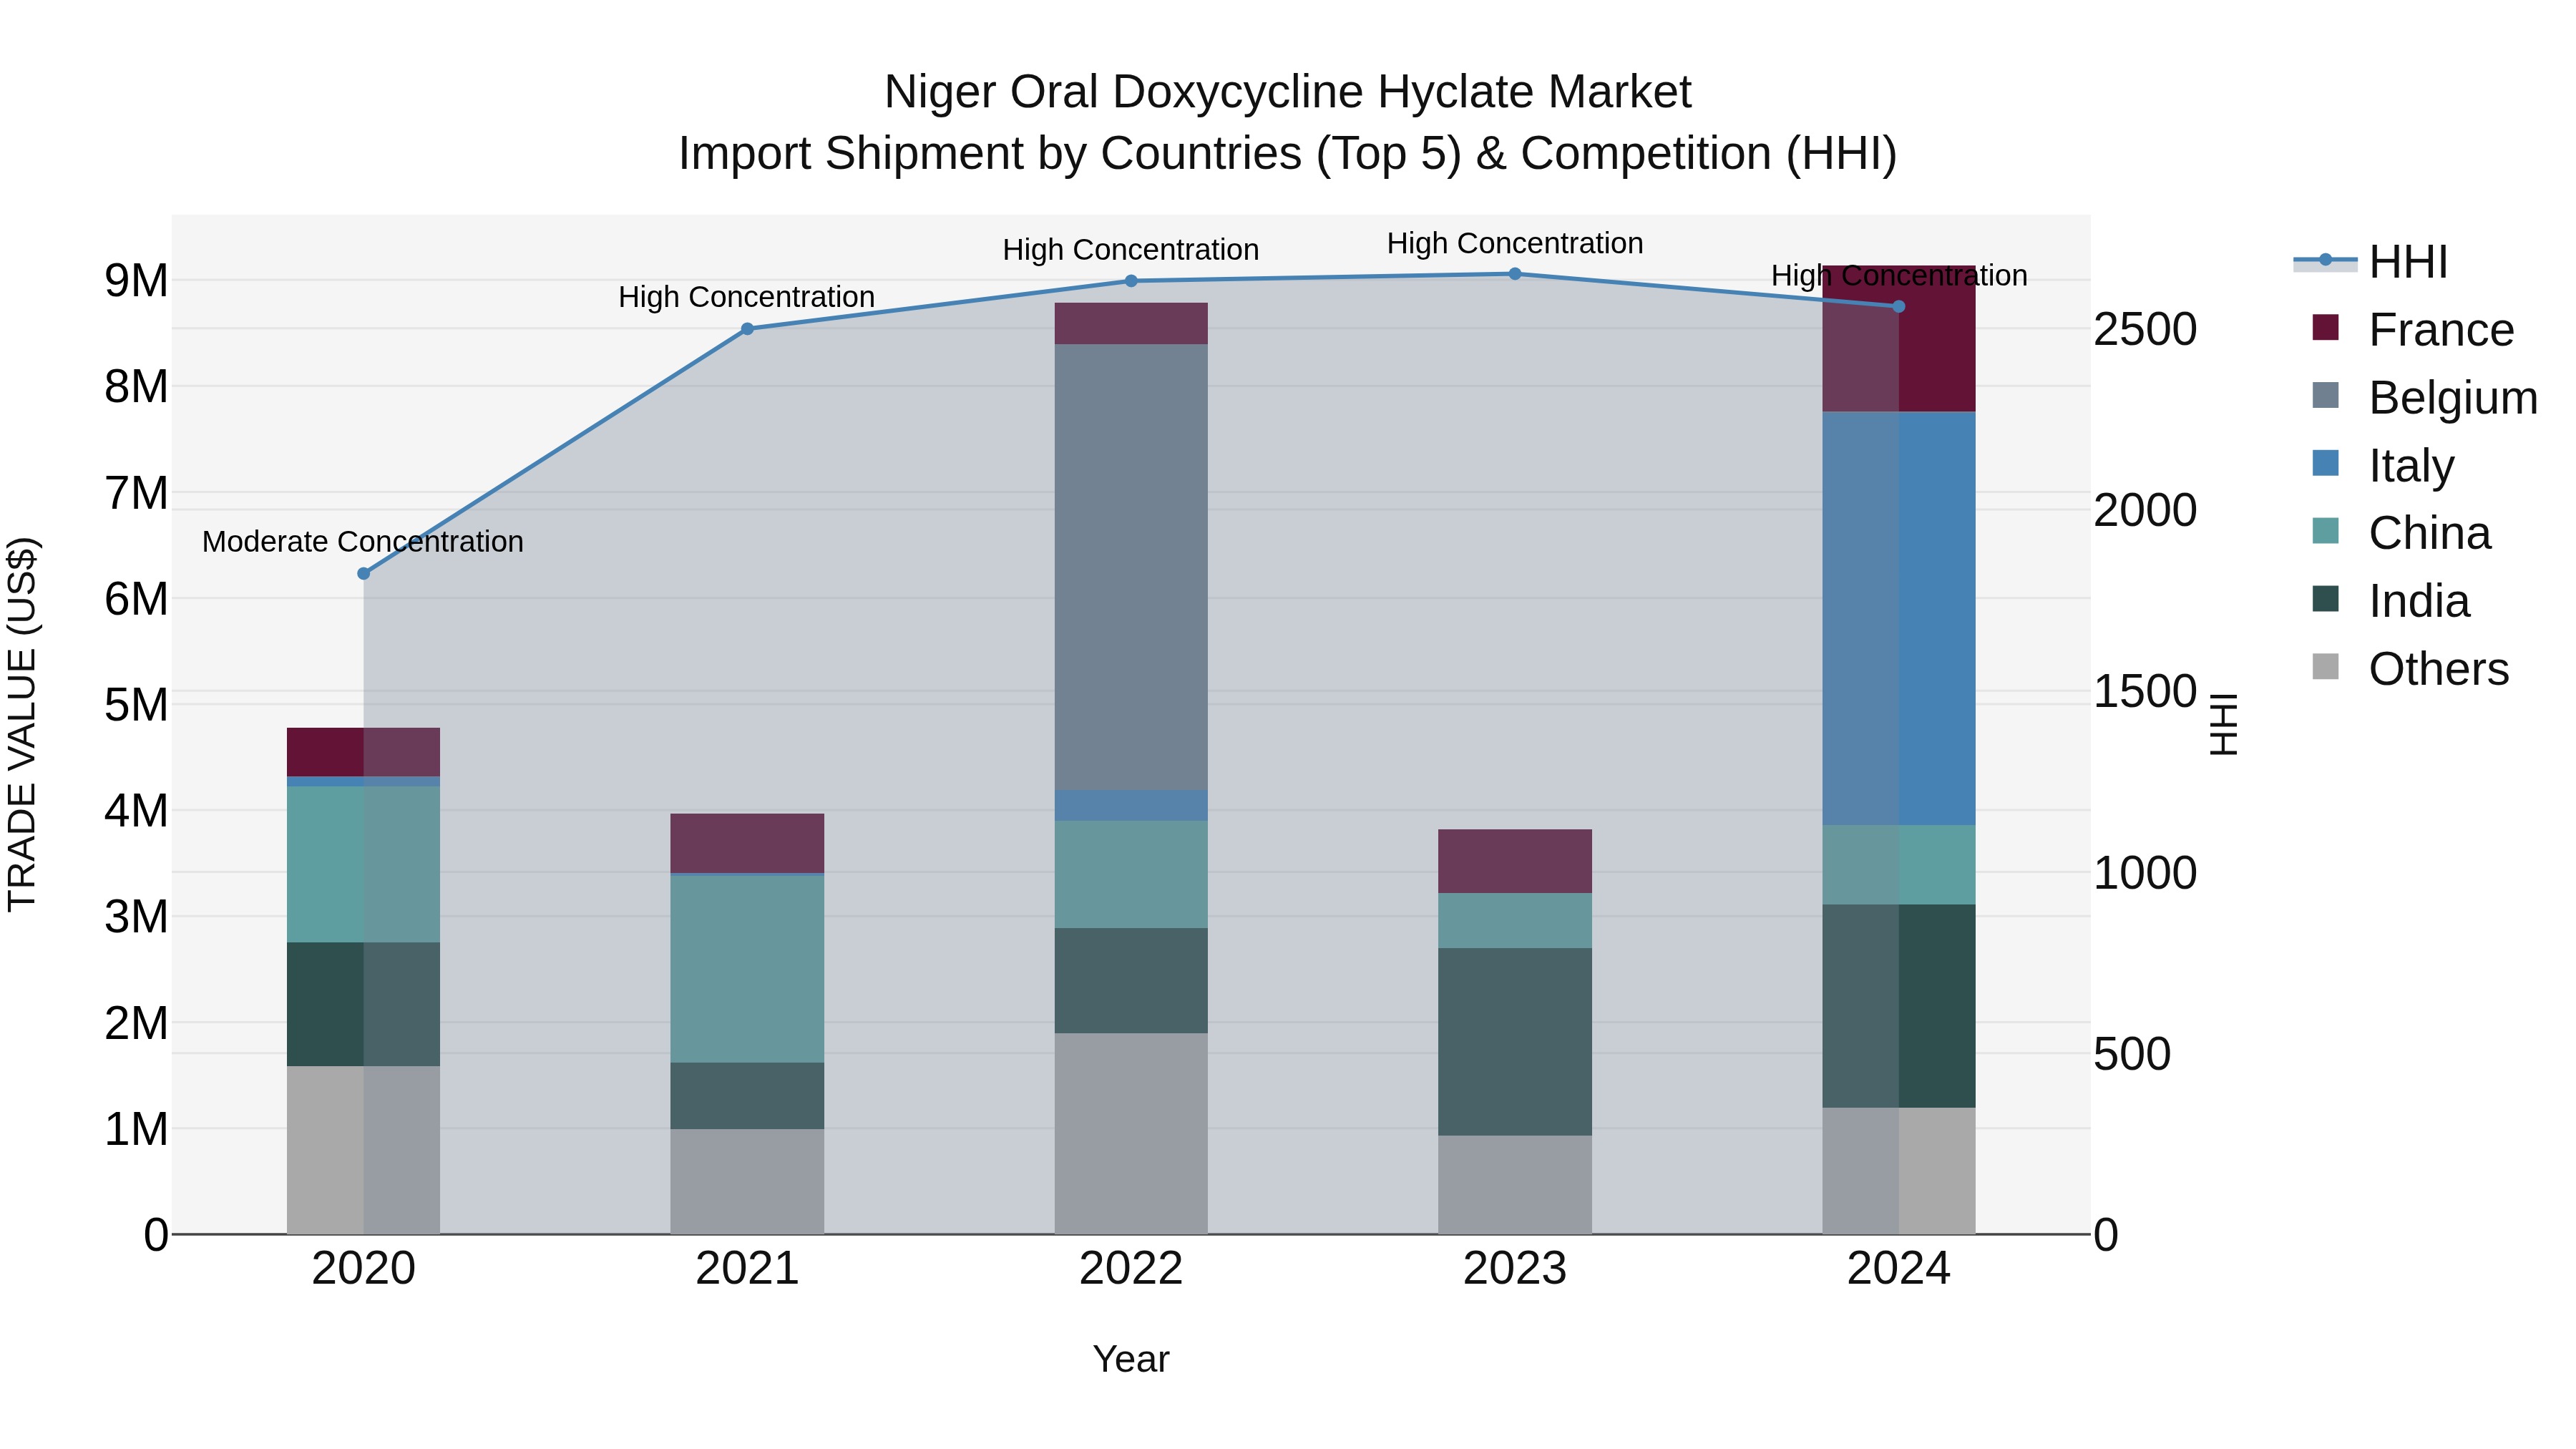Click the Others segment of the 2022 bar
Viewport: 2576px width, 1449px height.
(1131, 1133)
